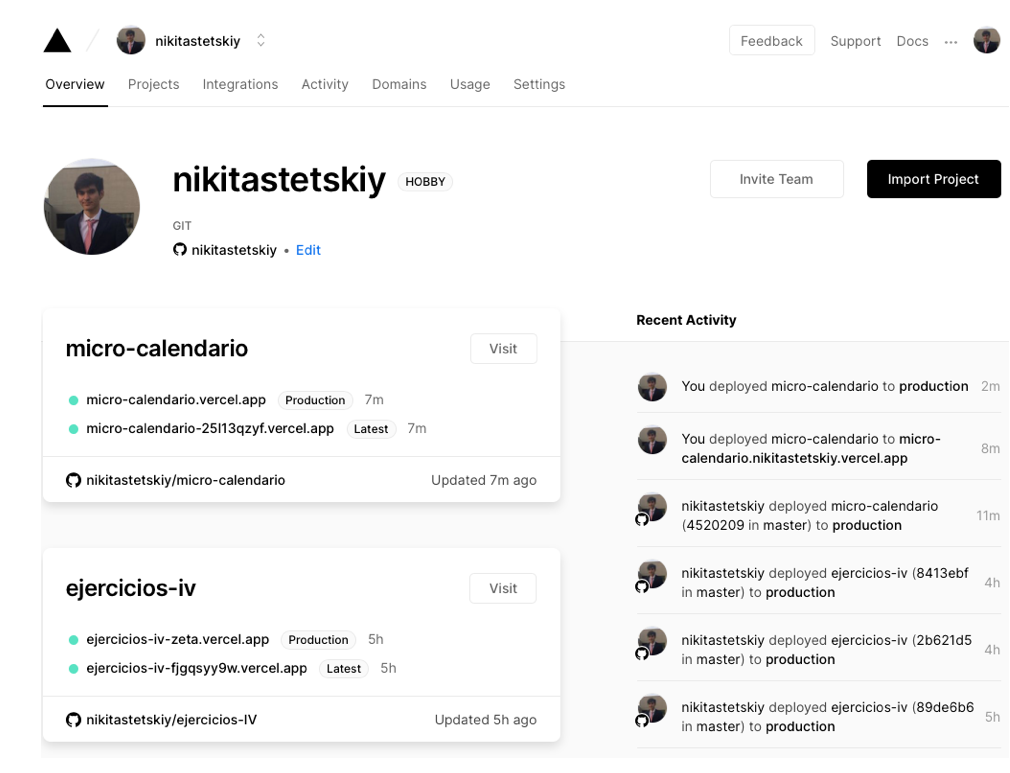Visit the micro-calendario project
The image size is (1010, 773).
click(503, 348)
